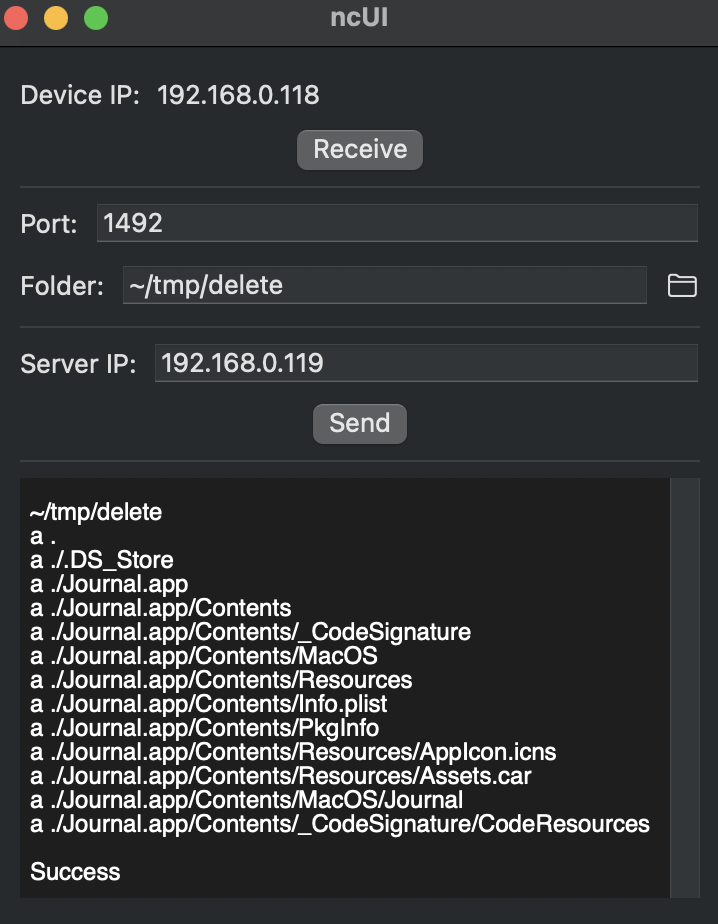Image resolution: width=718 pixels, height=924 pixels.
Task: Click the ncUI window title
Action: 359,18
